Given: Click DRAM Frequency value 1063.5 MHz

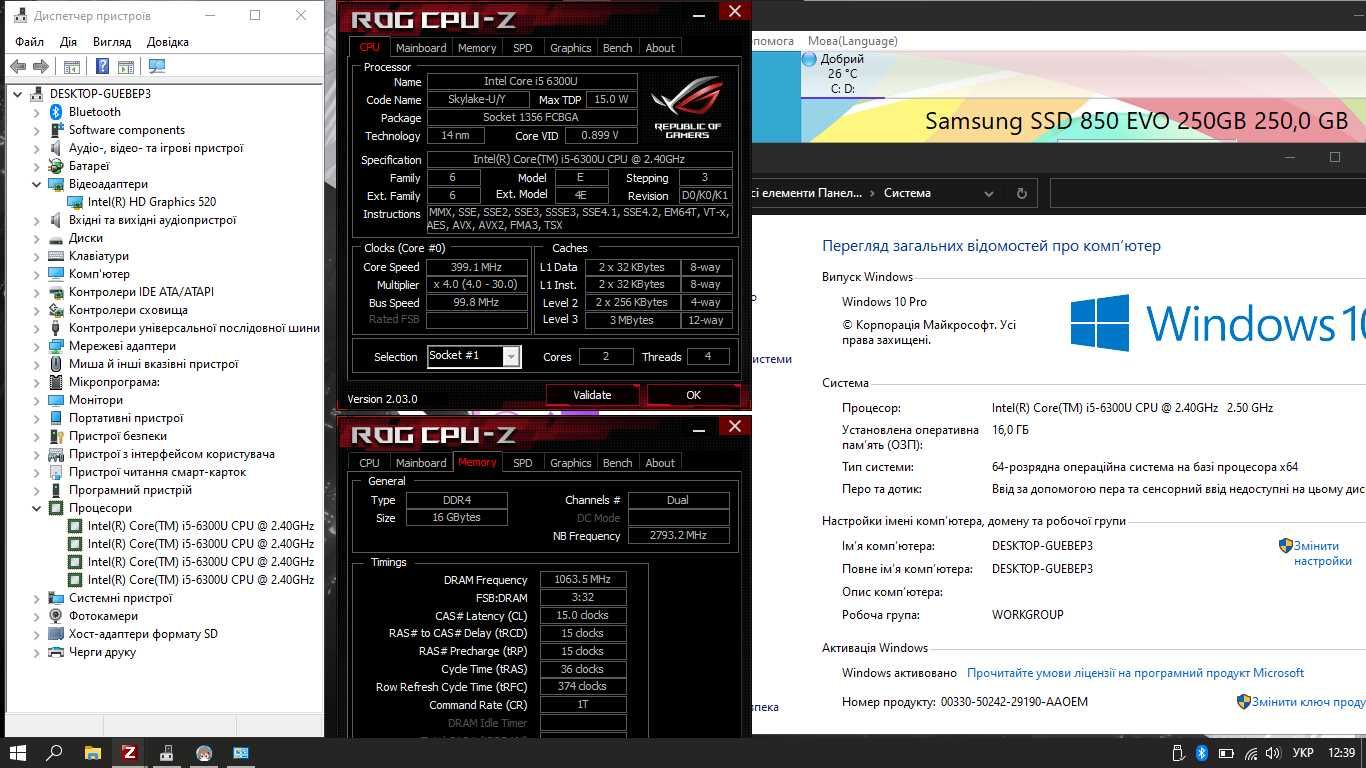Looking at the screenshot, I should click(x=583, y=580).
